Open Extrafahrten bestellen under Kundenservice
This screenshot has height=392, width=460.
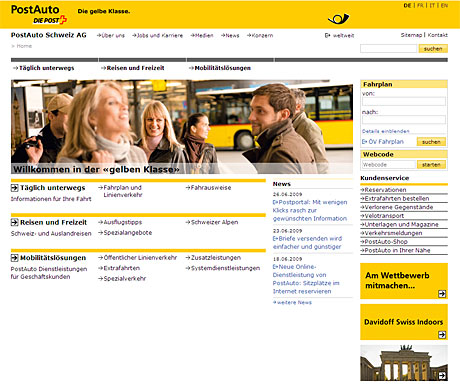[x=395, y=199]
